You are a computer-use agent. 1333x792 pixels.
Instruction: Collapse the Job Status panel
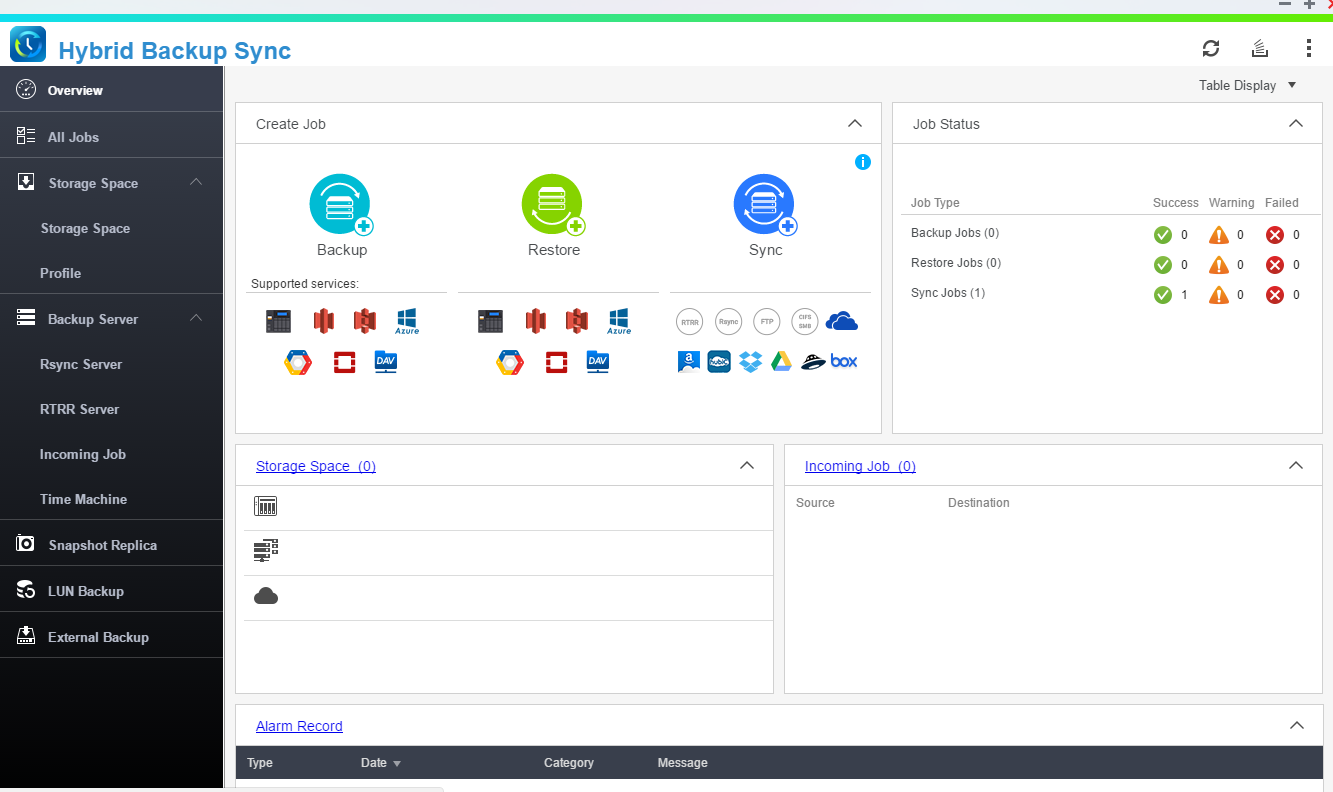pyautogui.click(x=1296, y=124)
